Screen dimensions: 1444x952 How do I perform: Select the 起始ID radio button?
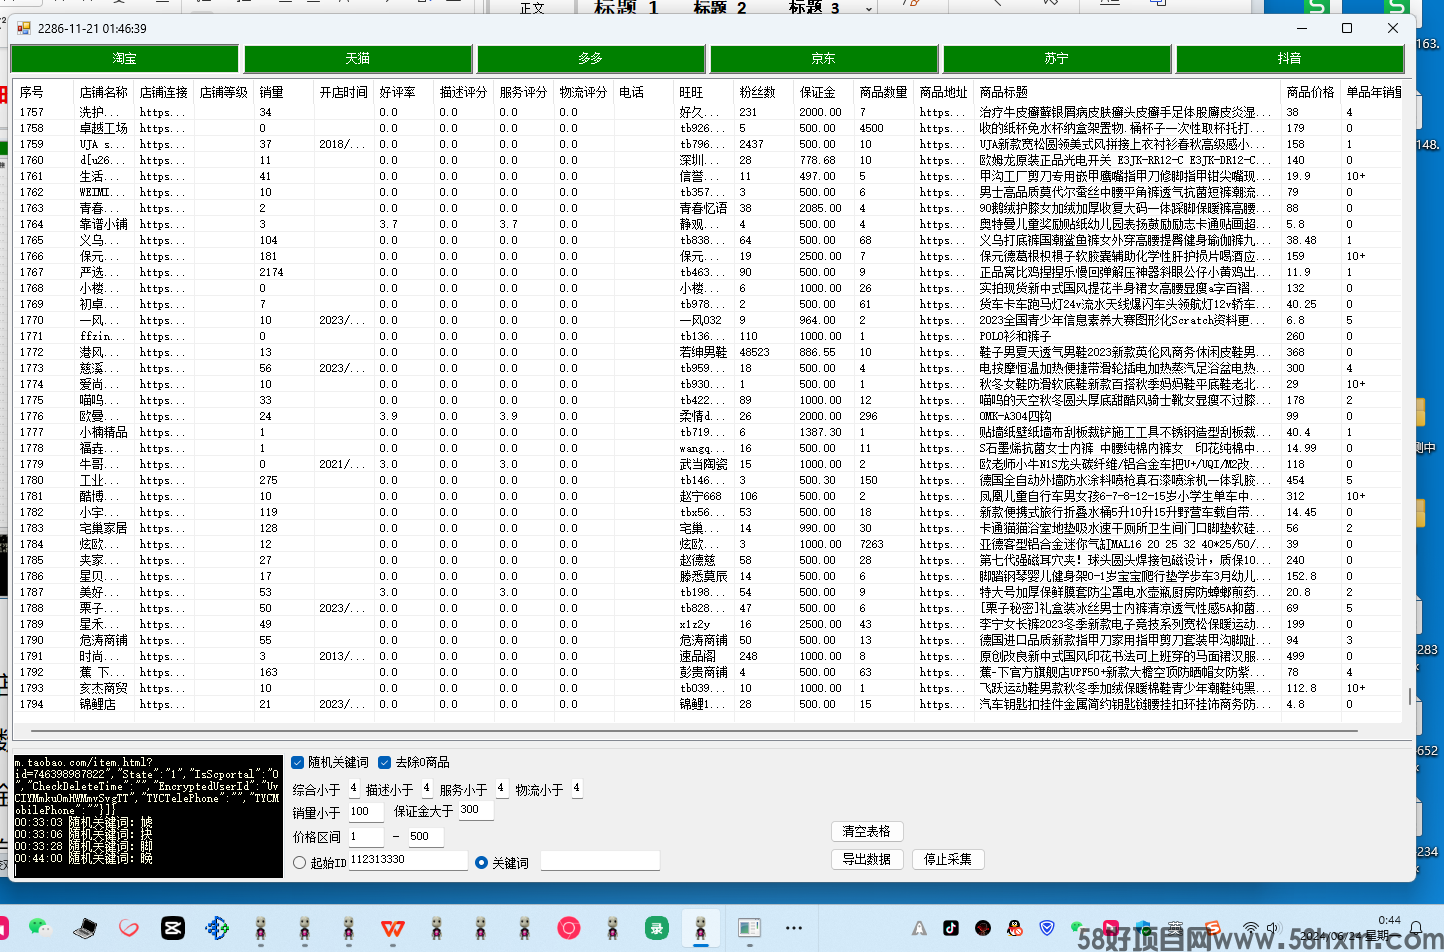[300, 862]
